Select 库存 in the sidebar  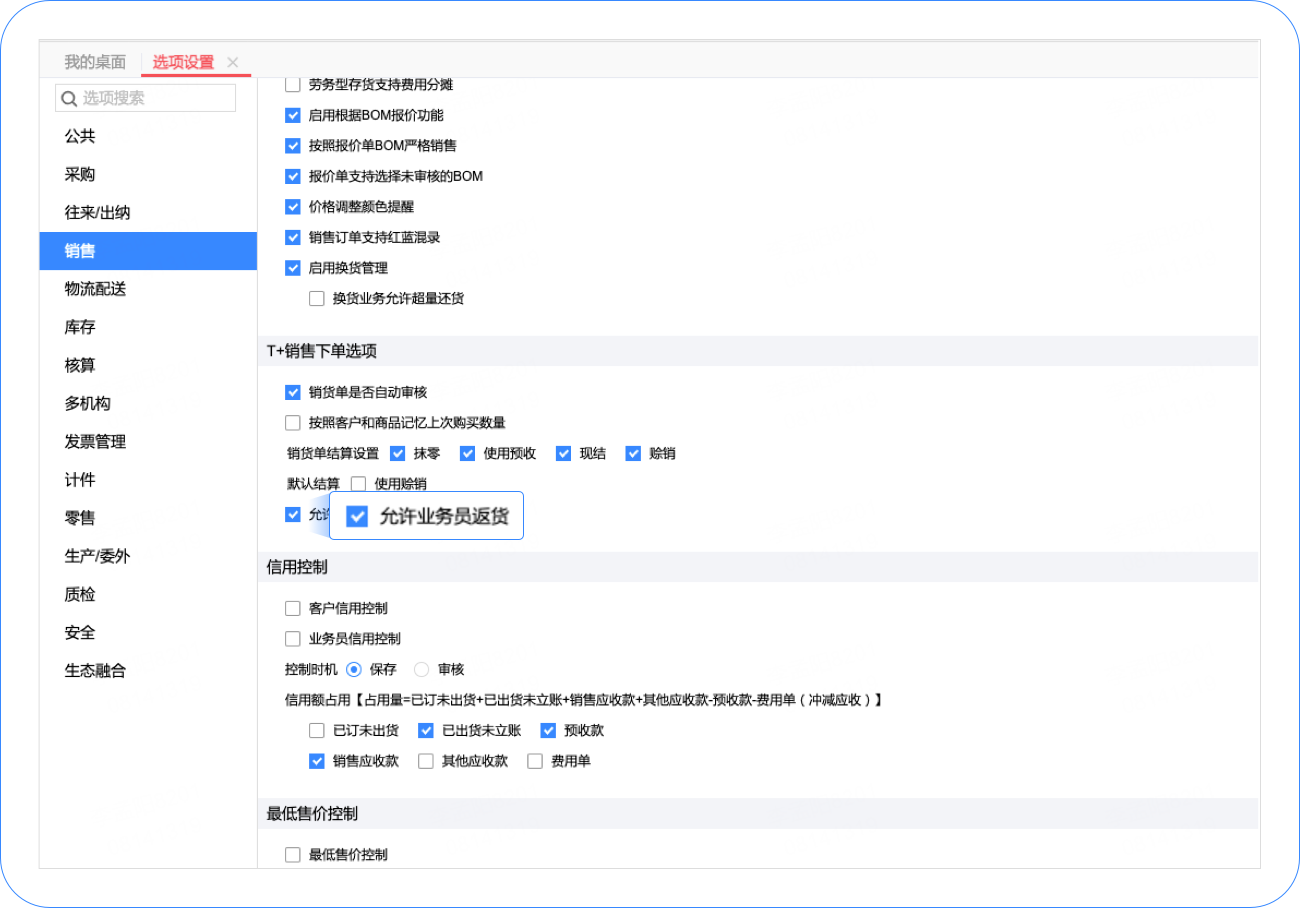click(x=80, y=327)
